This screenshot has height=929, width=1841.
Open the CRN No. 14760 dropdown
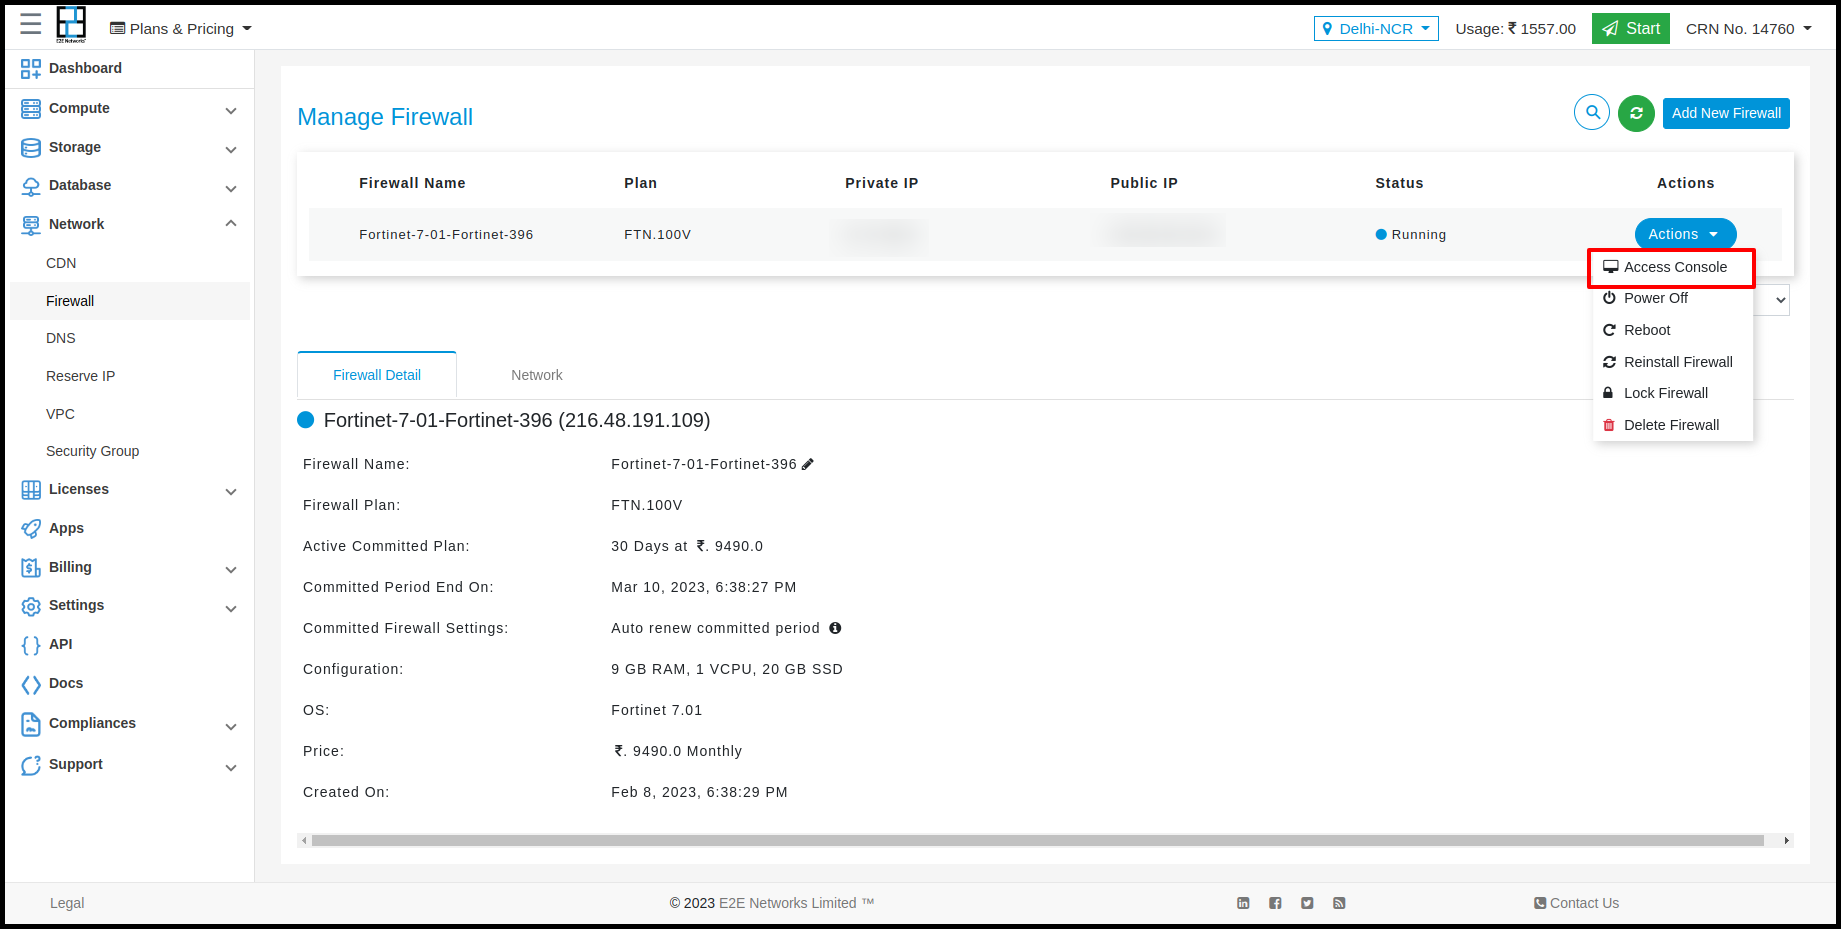[1749, 29]
